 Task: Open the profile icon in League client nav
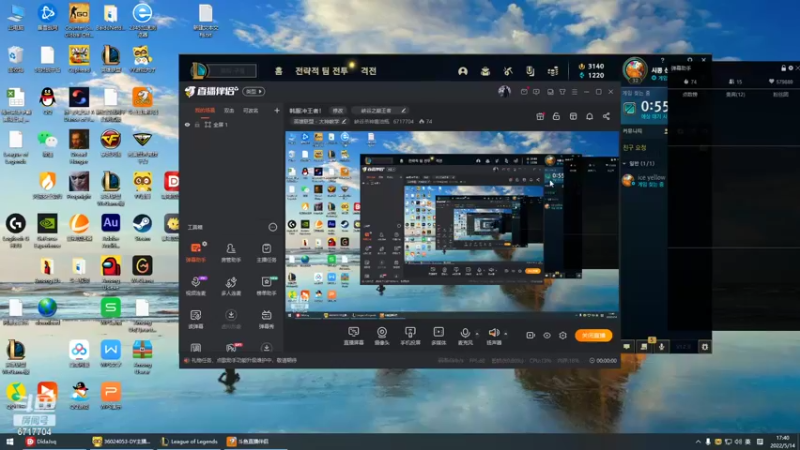[463, 71]
